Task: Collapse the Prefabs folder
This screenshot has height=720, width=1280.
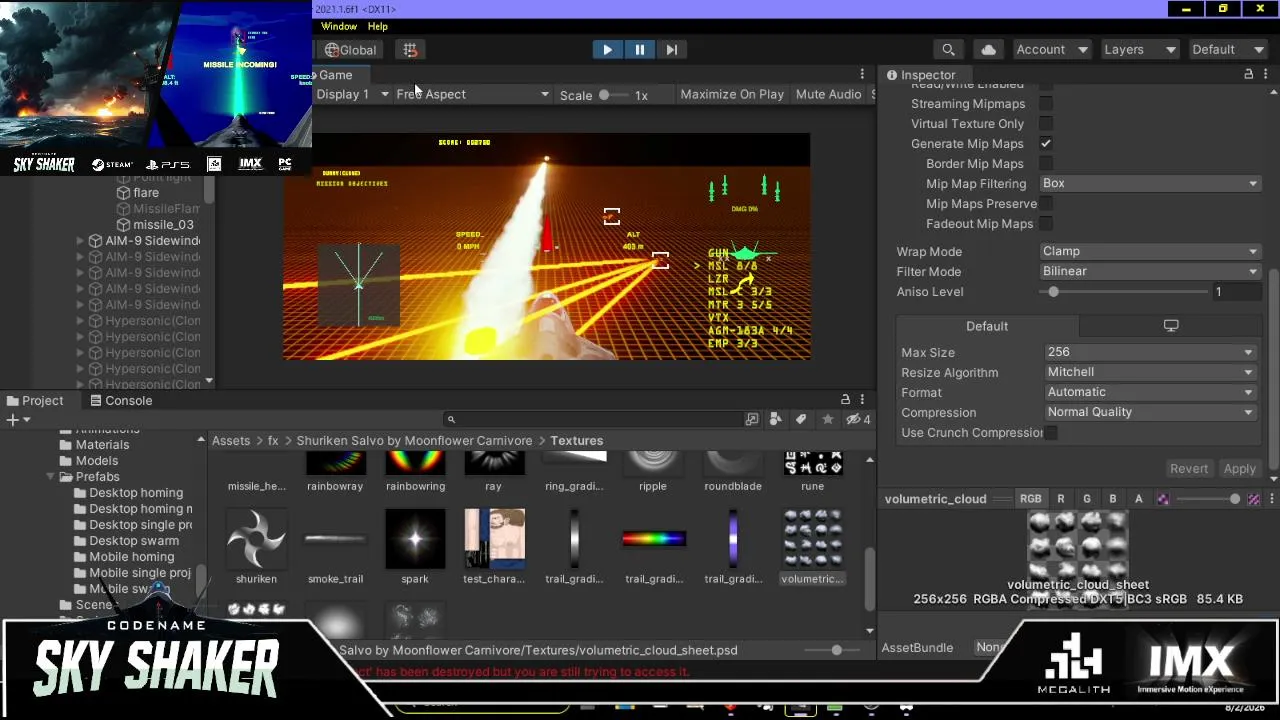Action: (x=51, y=477)
